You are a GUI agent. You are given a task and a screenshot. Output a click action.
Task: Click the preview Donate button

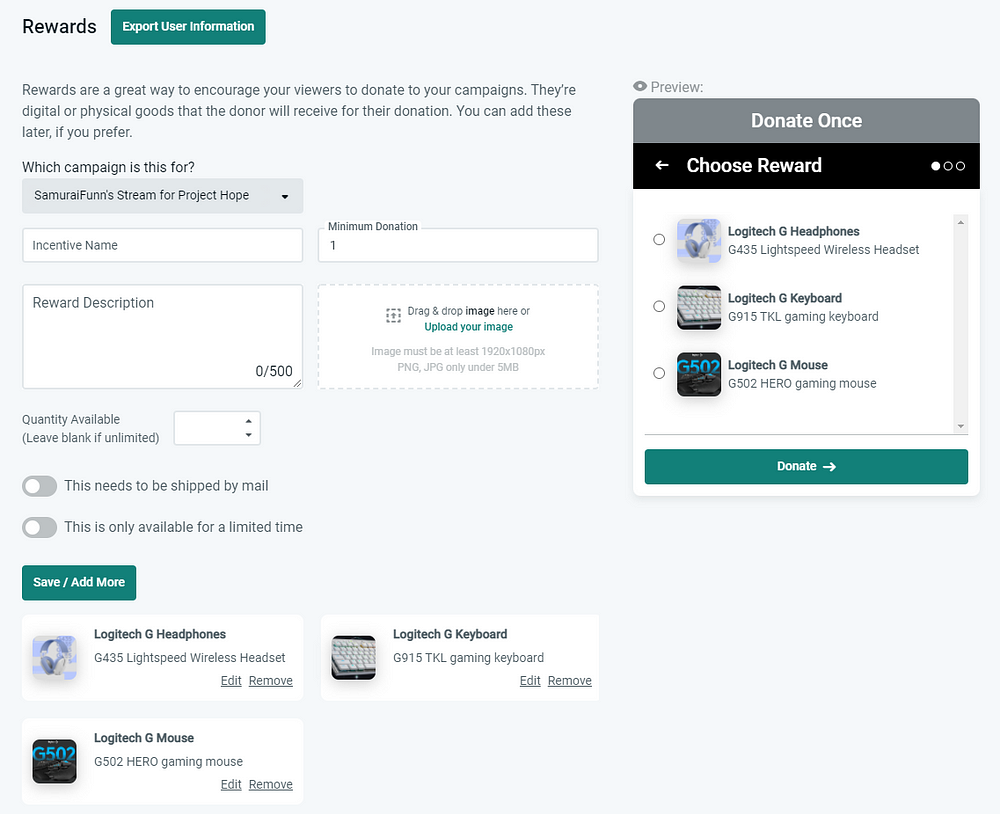pyautogui.click(x=806, y=466)
